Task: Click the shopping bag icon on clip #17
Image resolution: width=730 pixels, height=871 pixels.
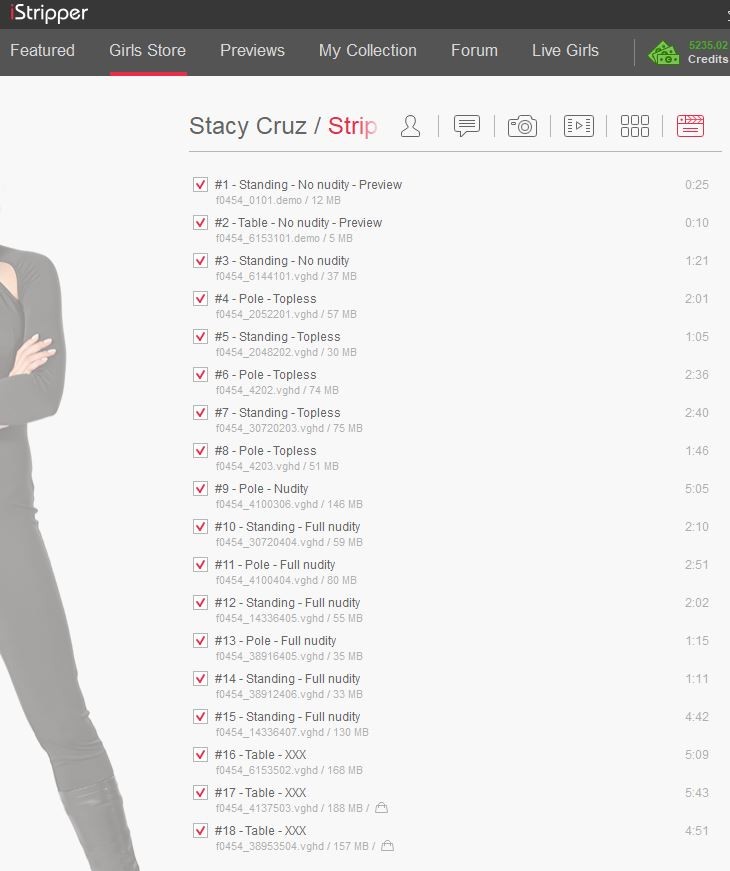Action: [381, 808]
